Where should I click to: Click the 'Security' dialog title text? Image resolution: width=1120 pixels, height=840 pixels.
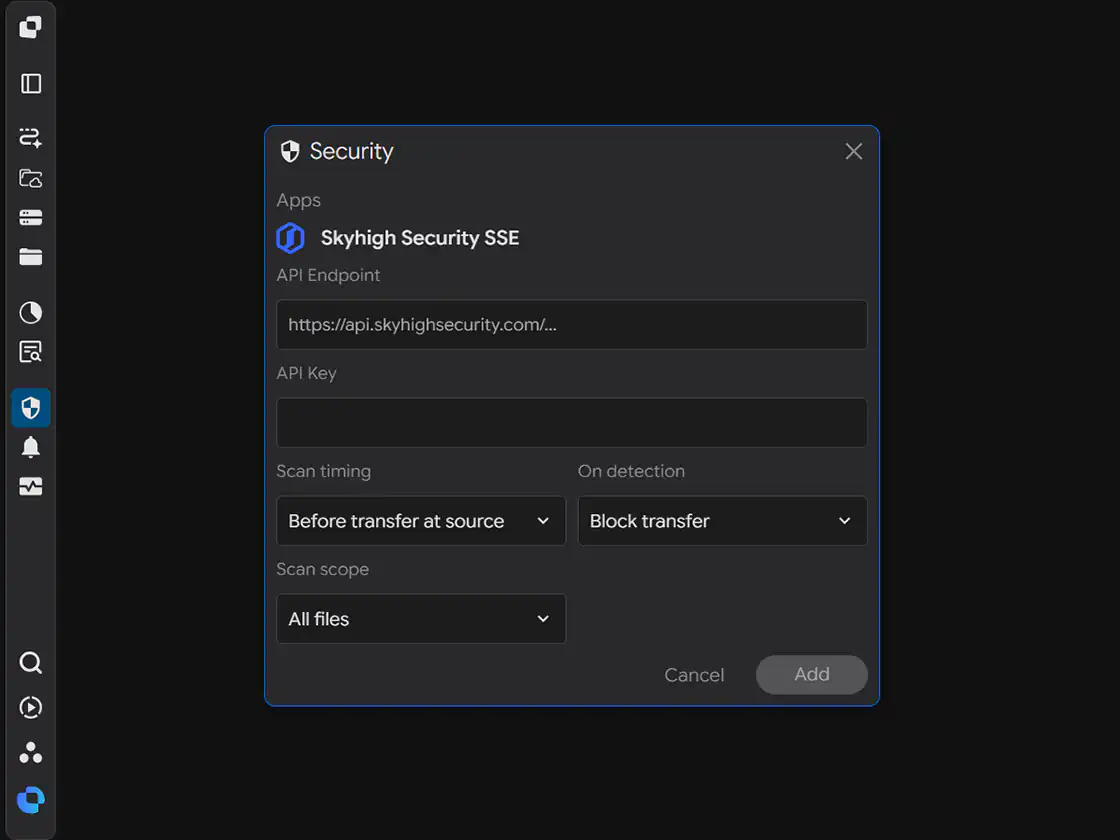pyautogui.click(x=351, y=151)
